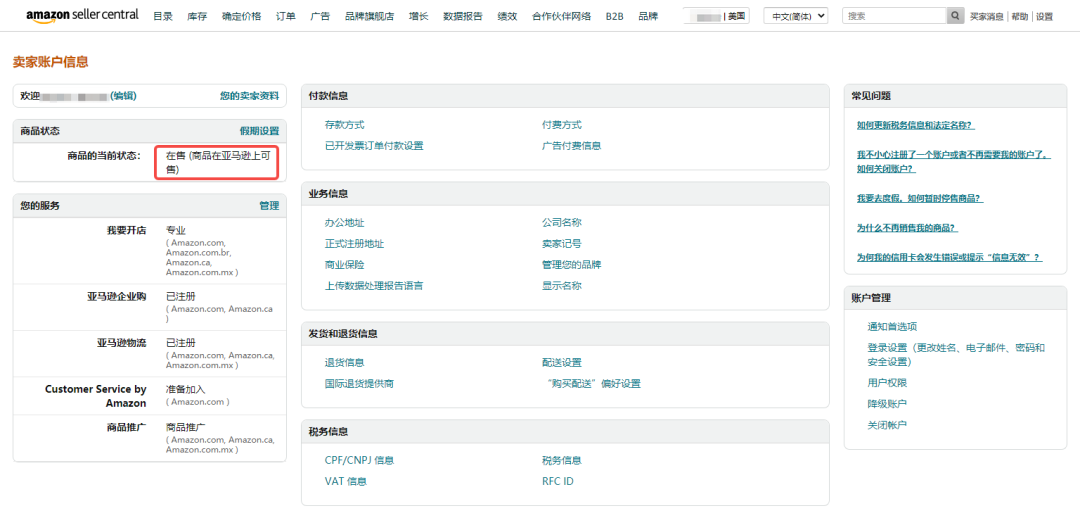Open 管理您的品牌 link
Viewport: 1080px width, 518px height.
pyautogui.click(x=572, y=265)
